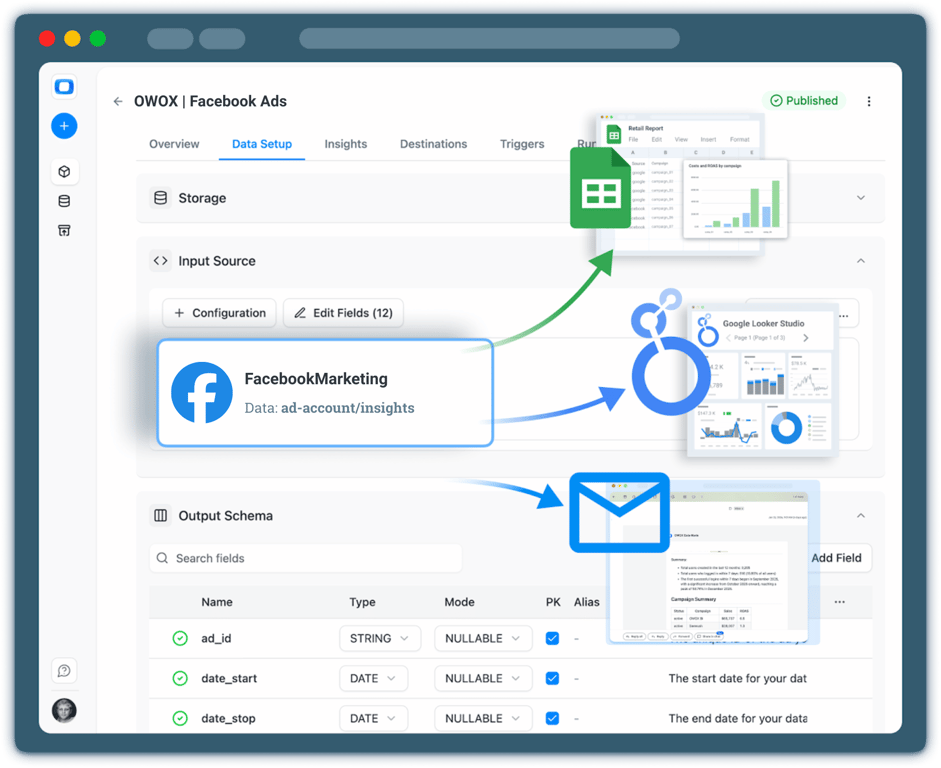Click the Name column header
The width and height of the screenshot is (941, 768).
(217, 602)
